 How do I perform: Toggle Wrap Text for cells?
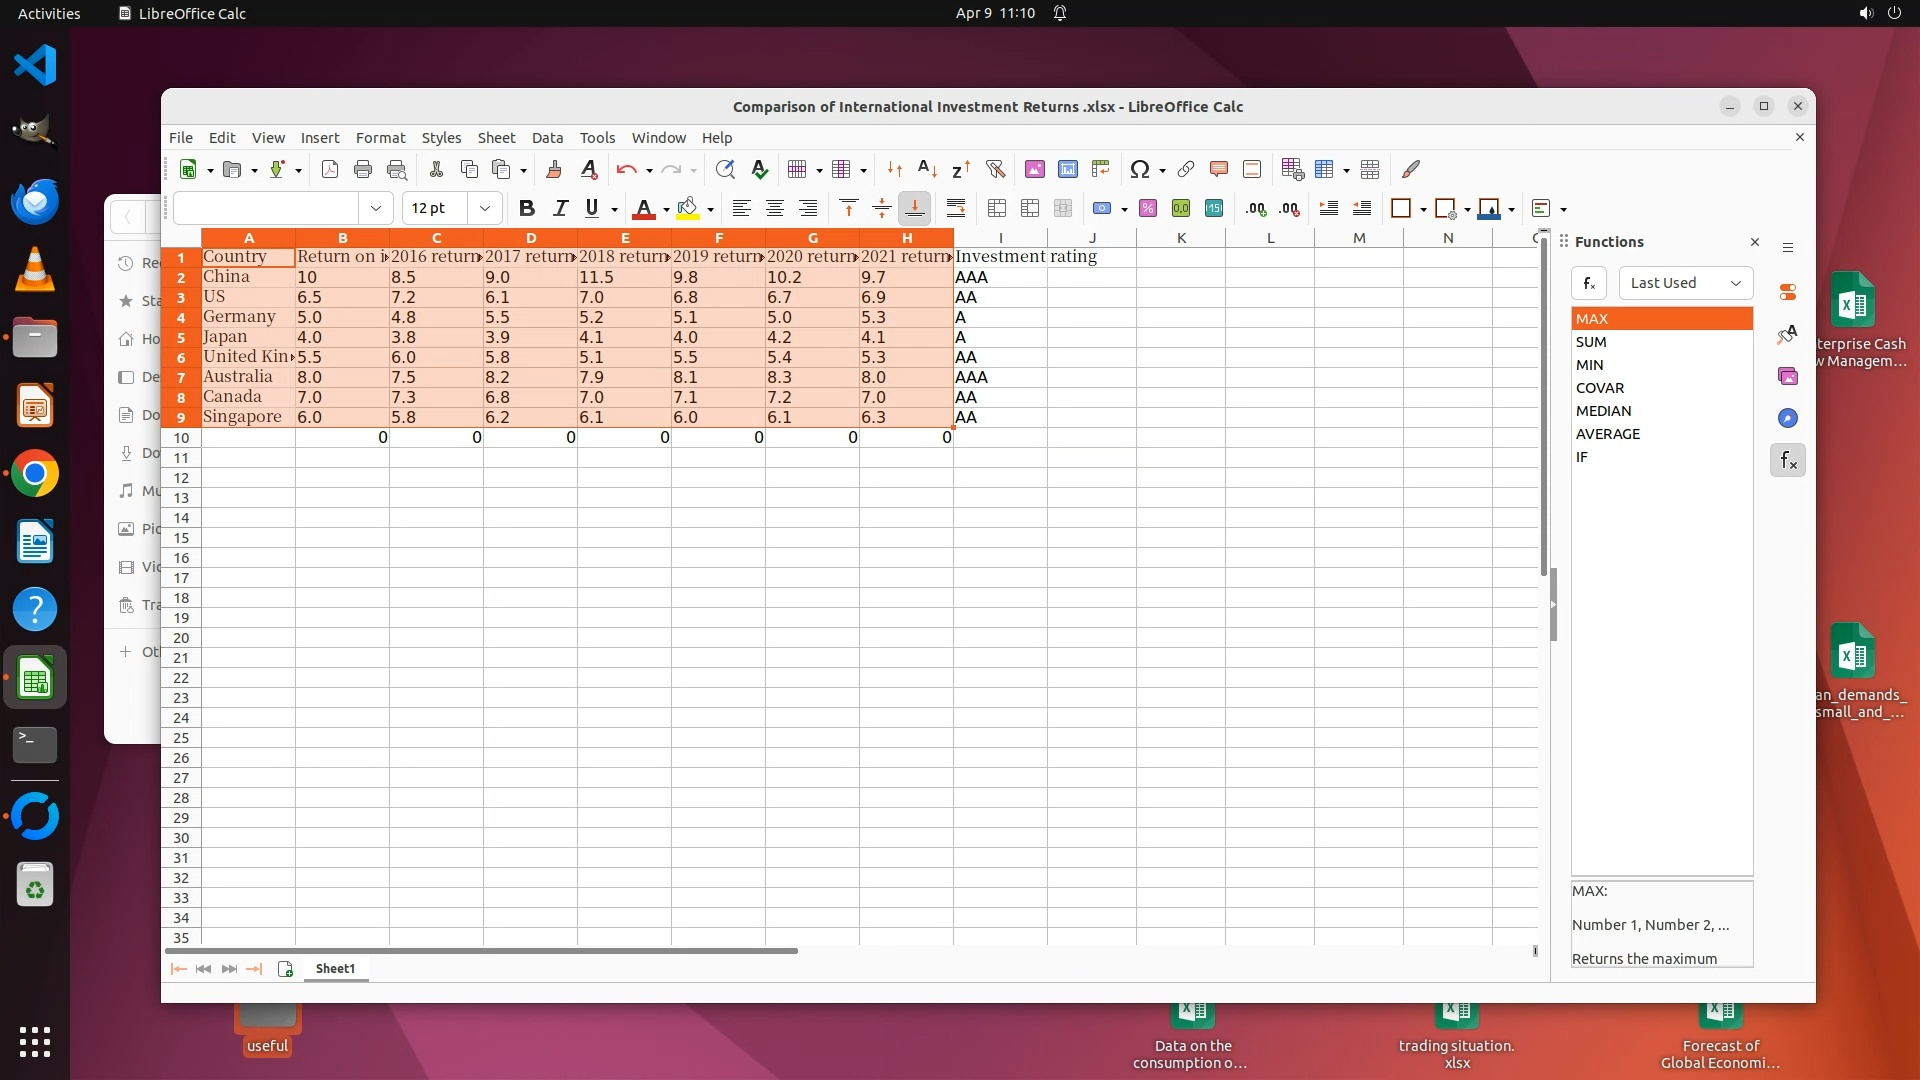pyautogui.click(x=955, y=208)
